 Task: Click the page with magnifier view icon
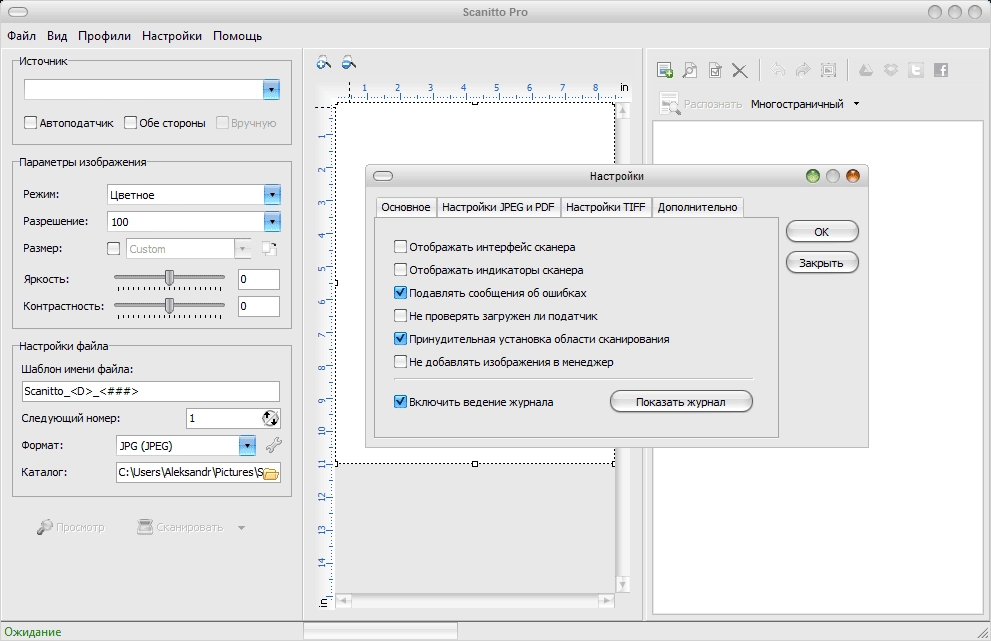pos(690,70)
